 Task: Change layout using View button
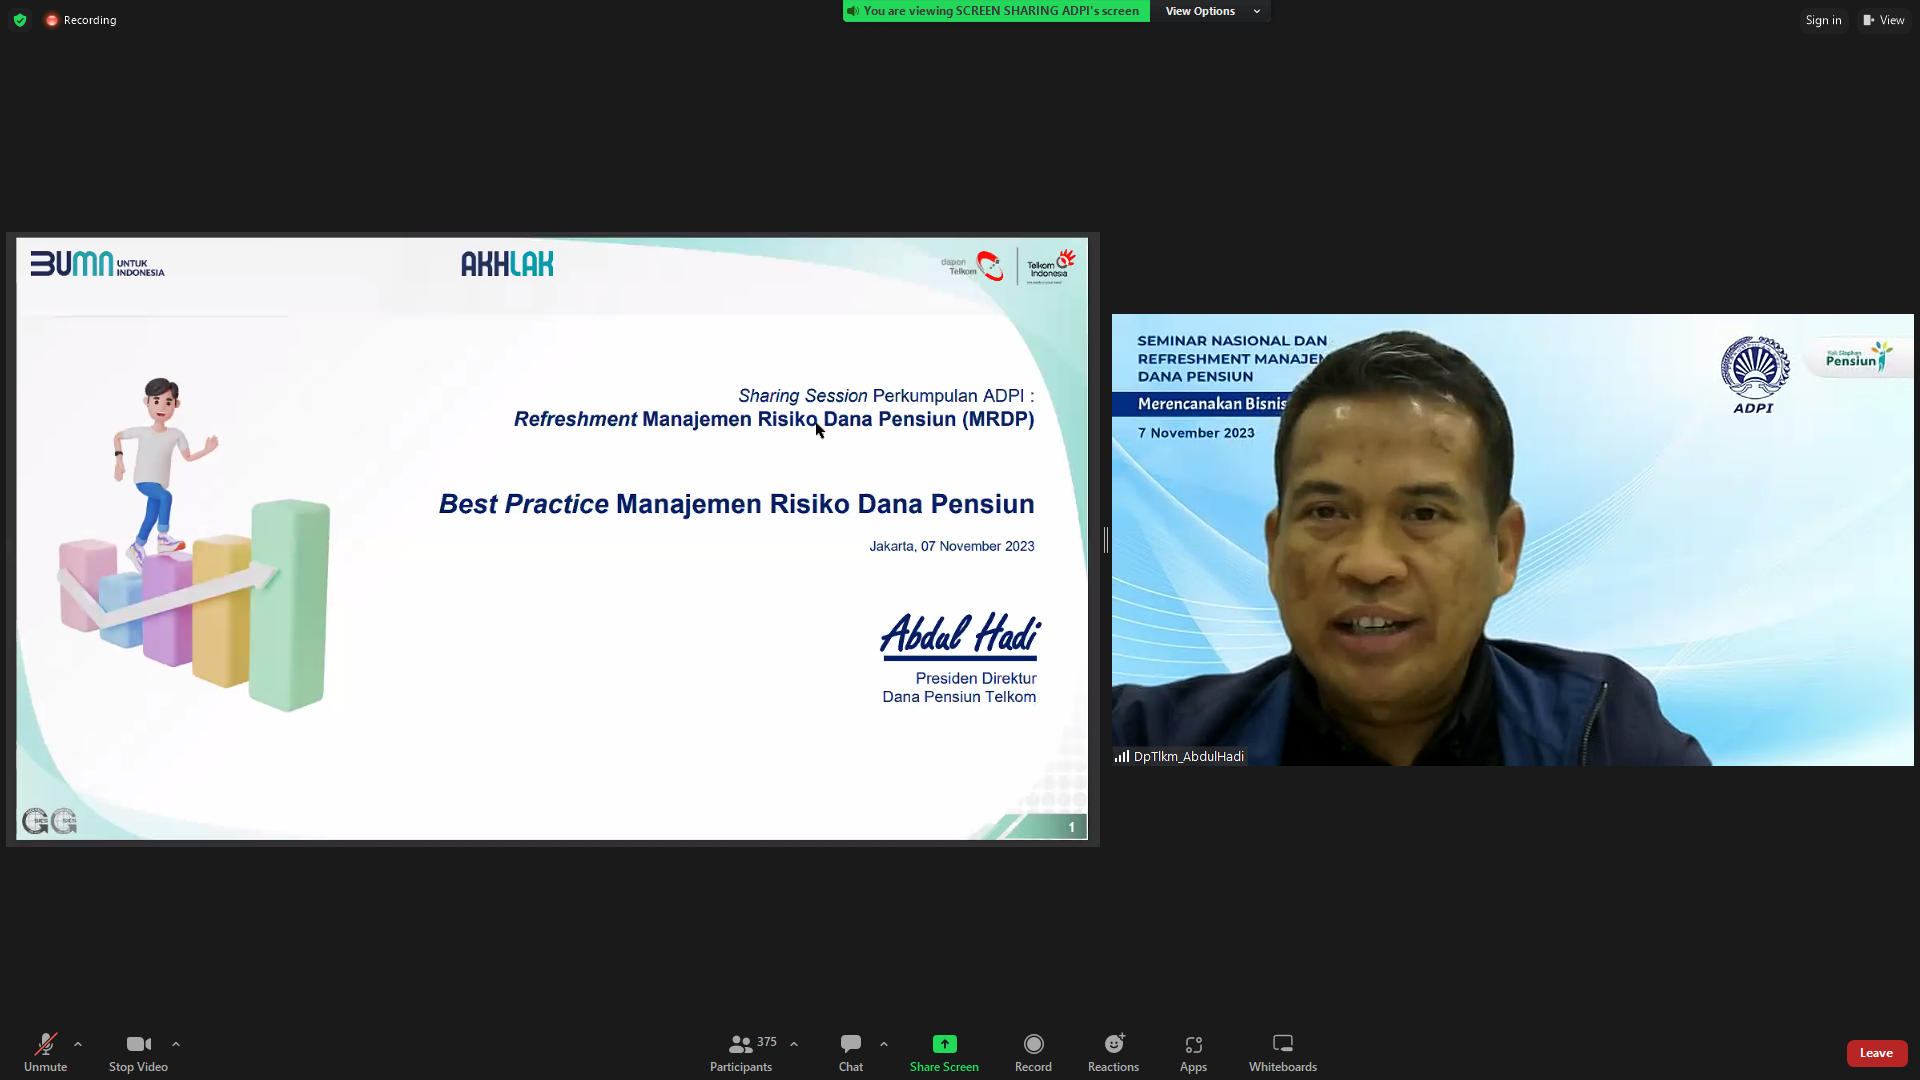[x=1884, y=20]
